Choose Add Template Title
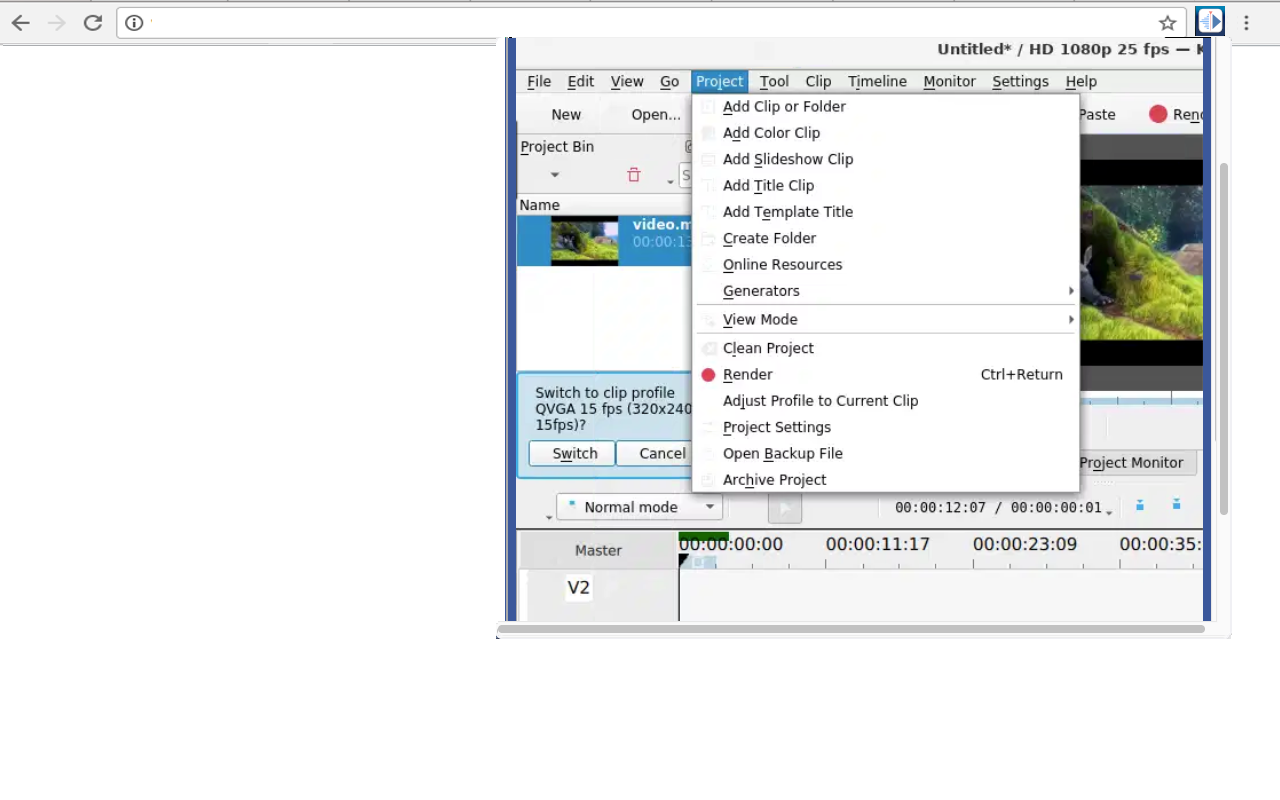Viewport: 1280px width, 800px height. [x=885, y=212]
